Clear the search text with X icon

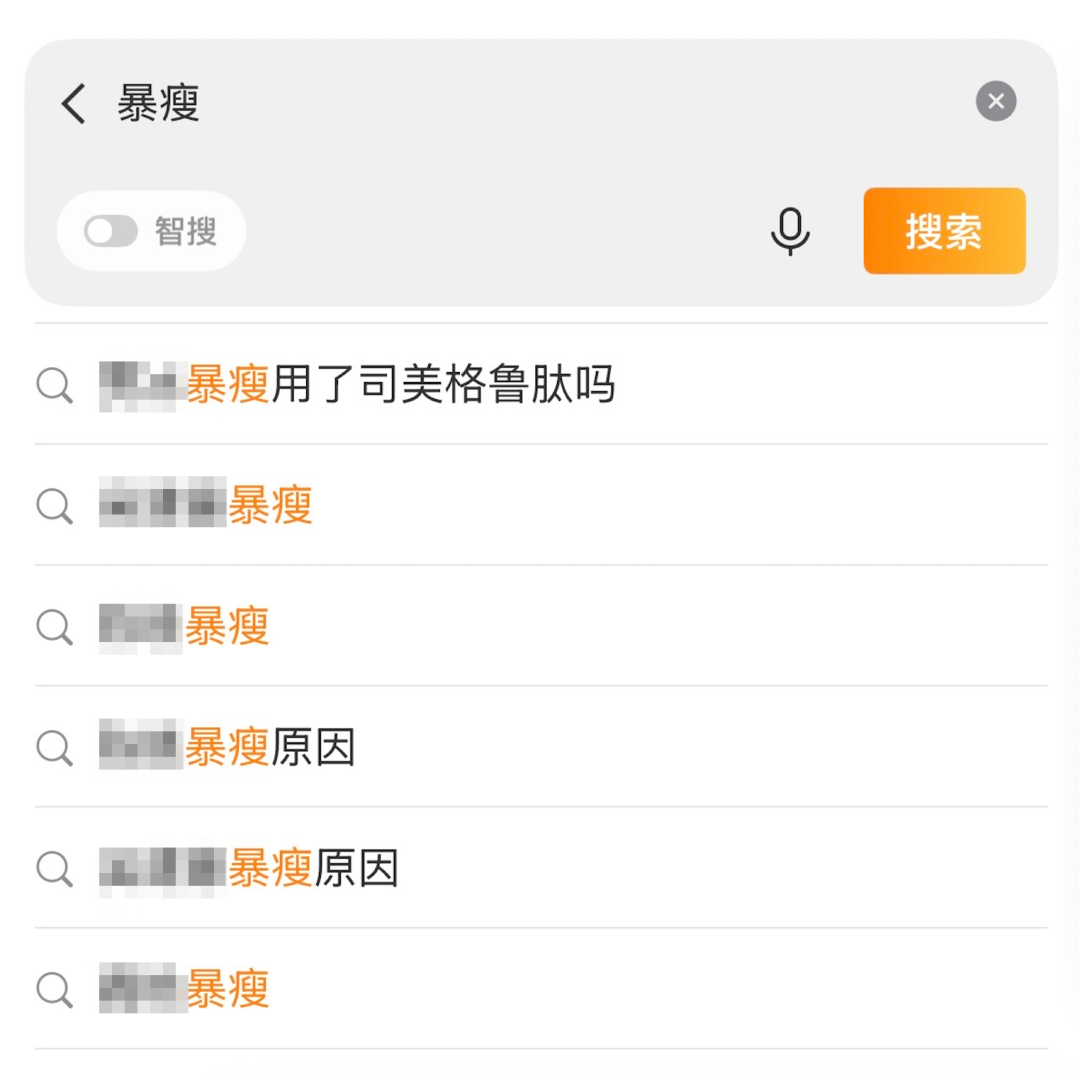(996, 101)
